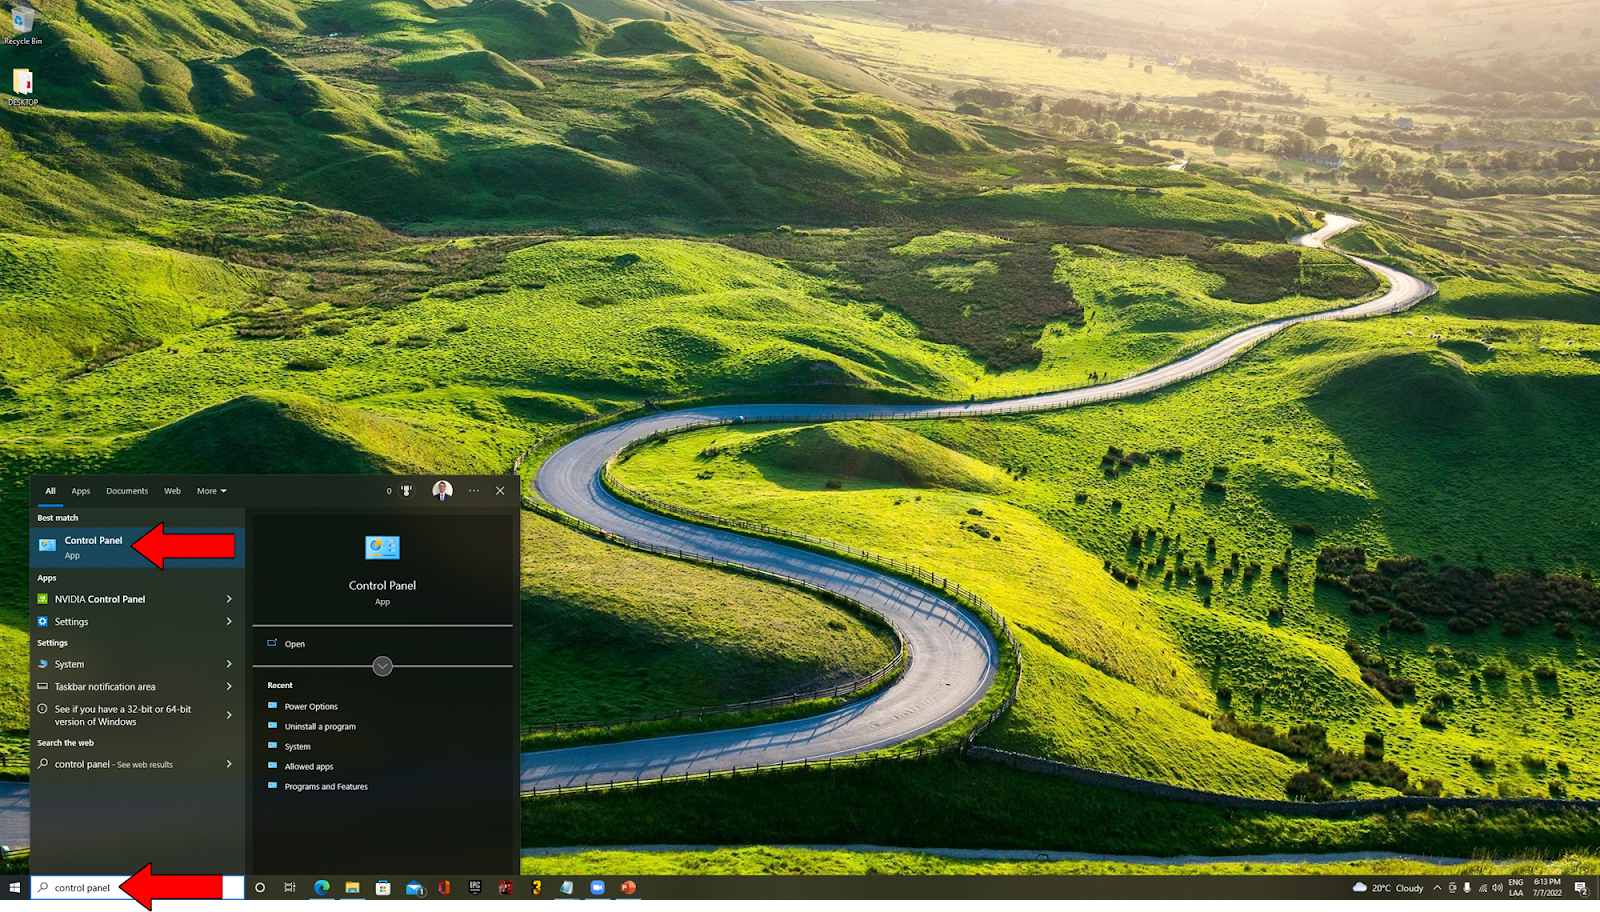The width and height of the screenshot is (1600, 912).
Task: Switch to PowerPoint on the taskbar
Action: pos(628,888)
